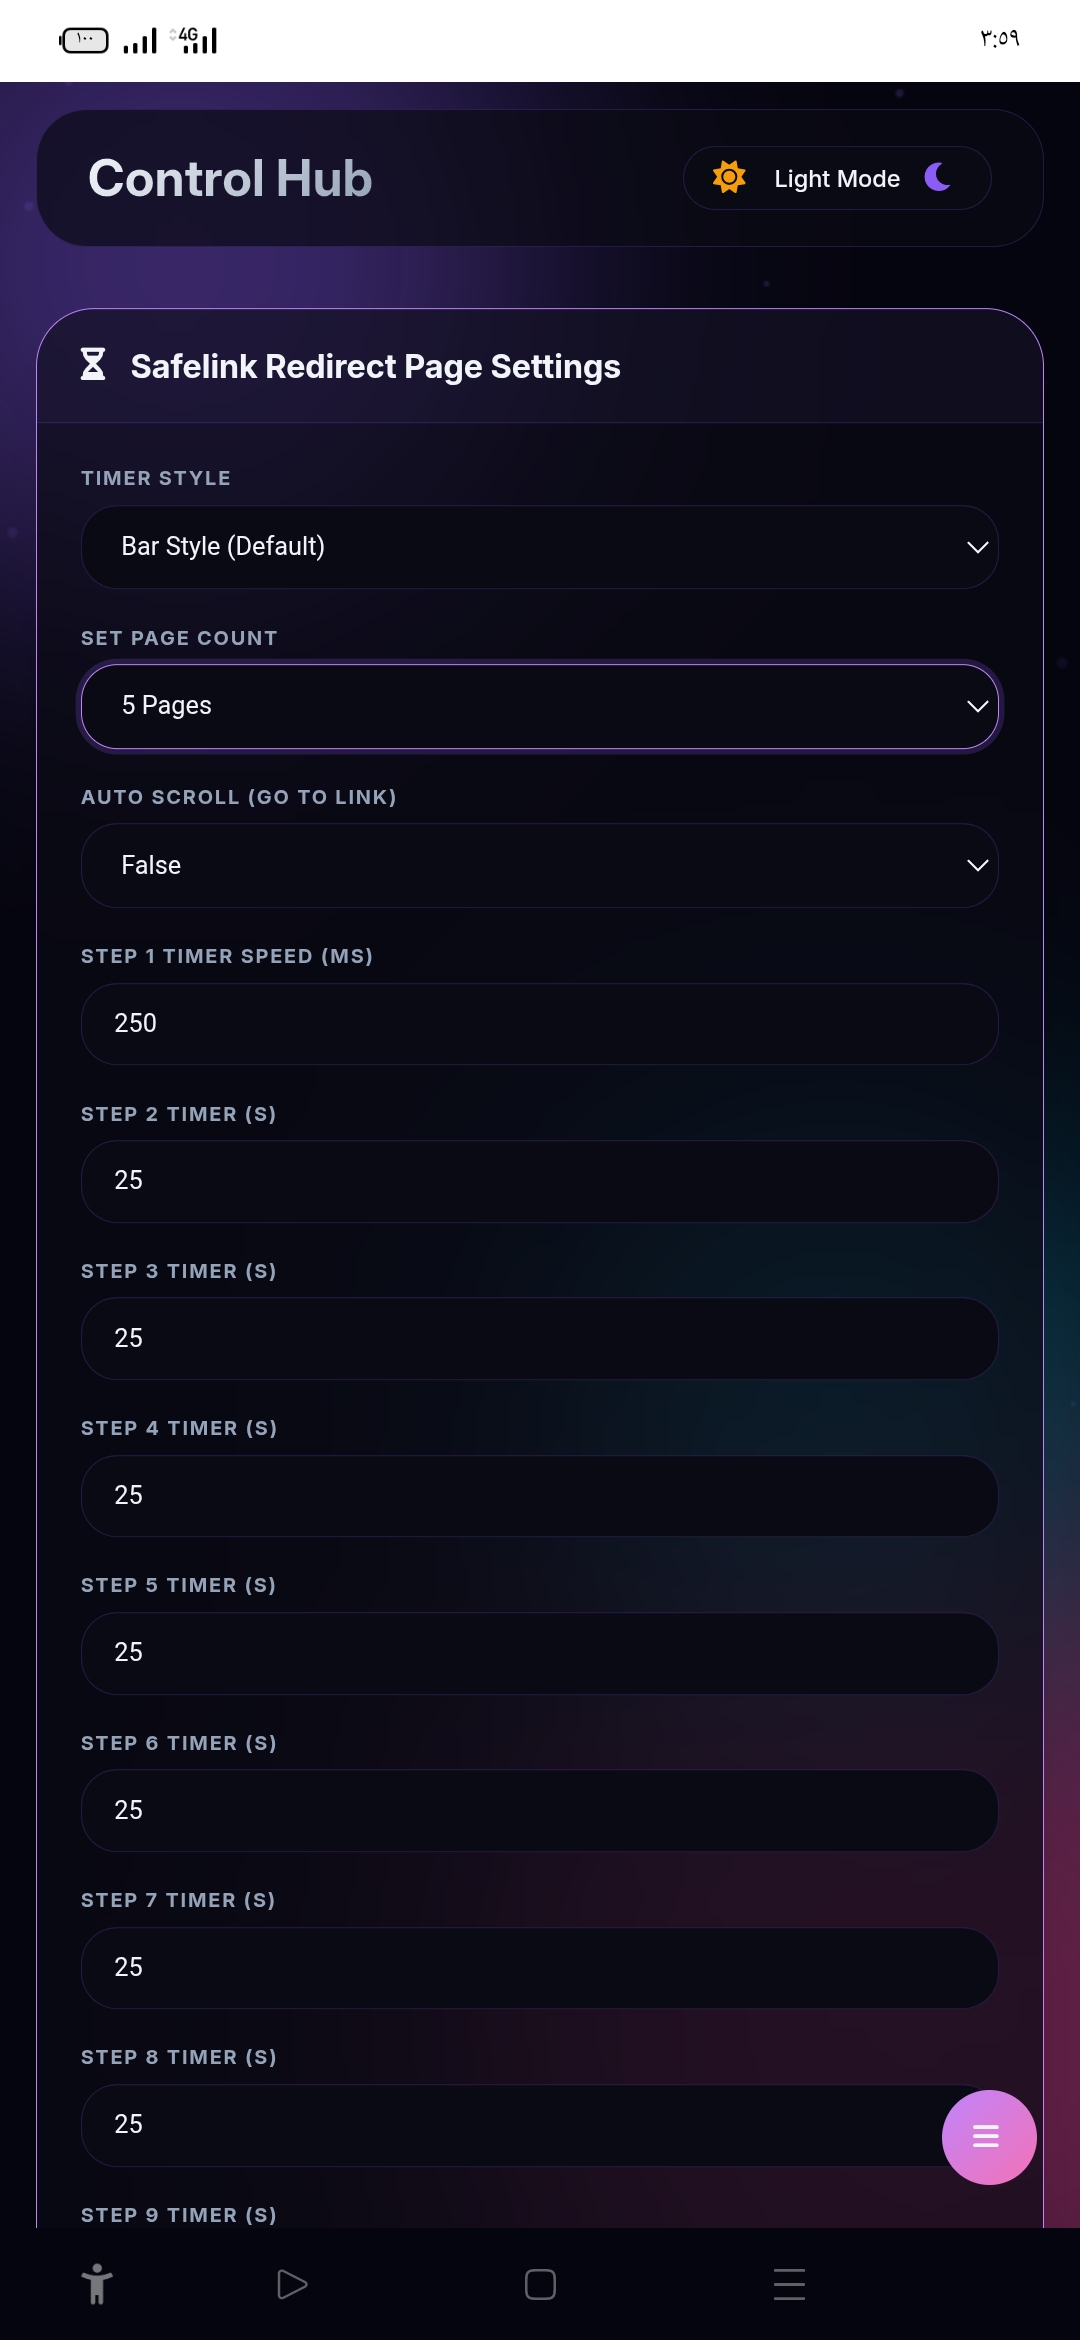Focus the Step 1 Timer Speed field
This screenshot has width=1080, height=2340.
click(540, 1024)
